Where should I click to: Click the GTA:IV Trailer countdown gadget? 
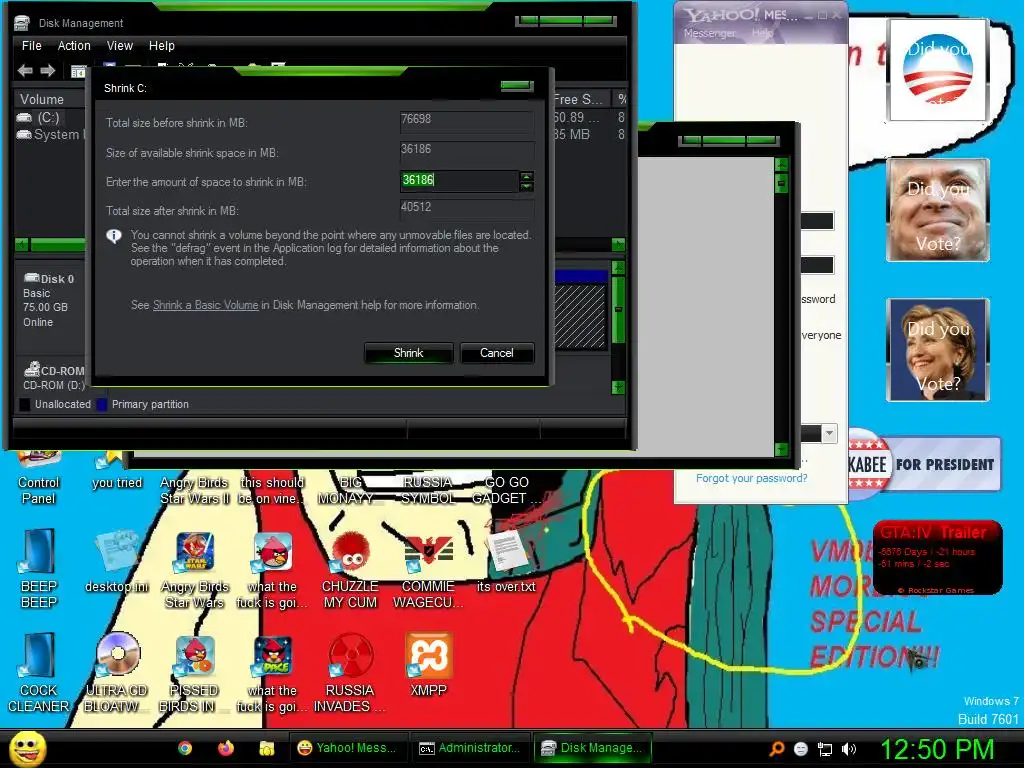(938, 558)
